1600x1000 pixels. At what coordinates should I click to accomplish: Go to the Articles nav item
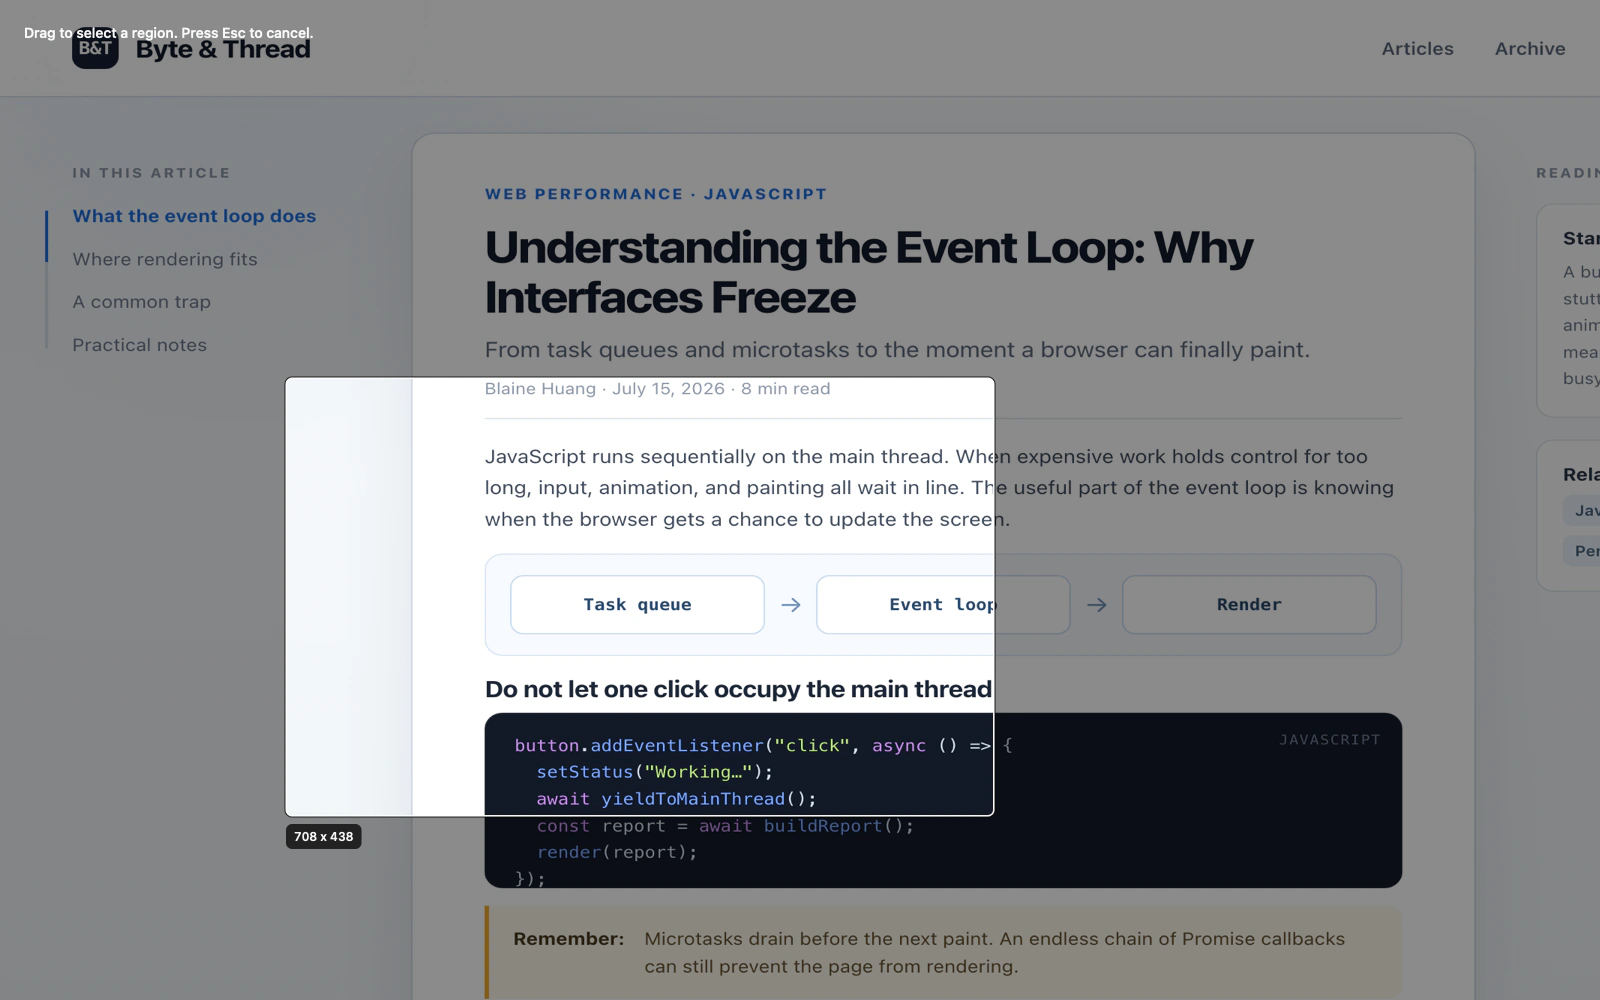tap(1417, 48)
